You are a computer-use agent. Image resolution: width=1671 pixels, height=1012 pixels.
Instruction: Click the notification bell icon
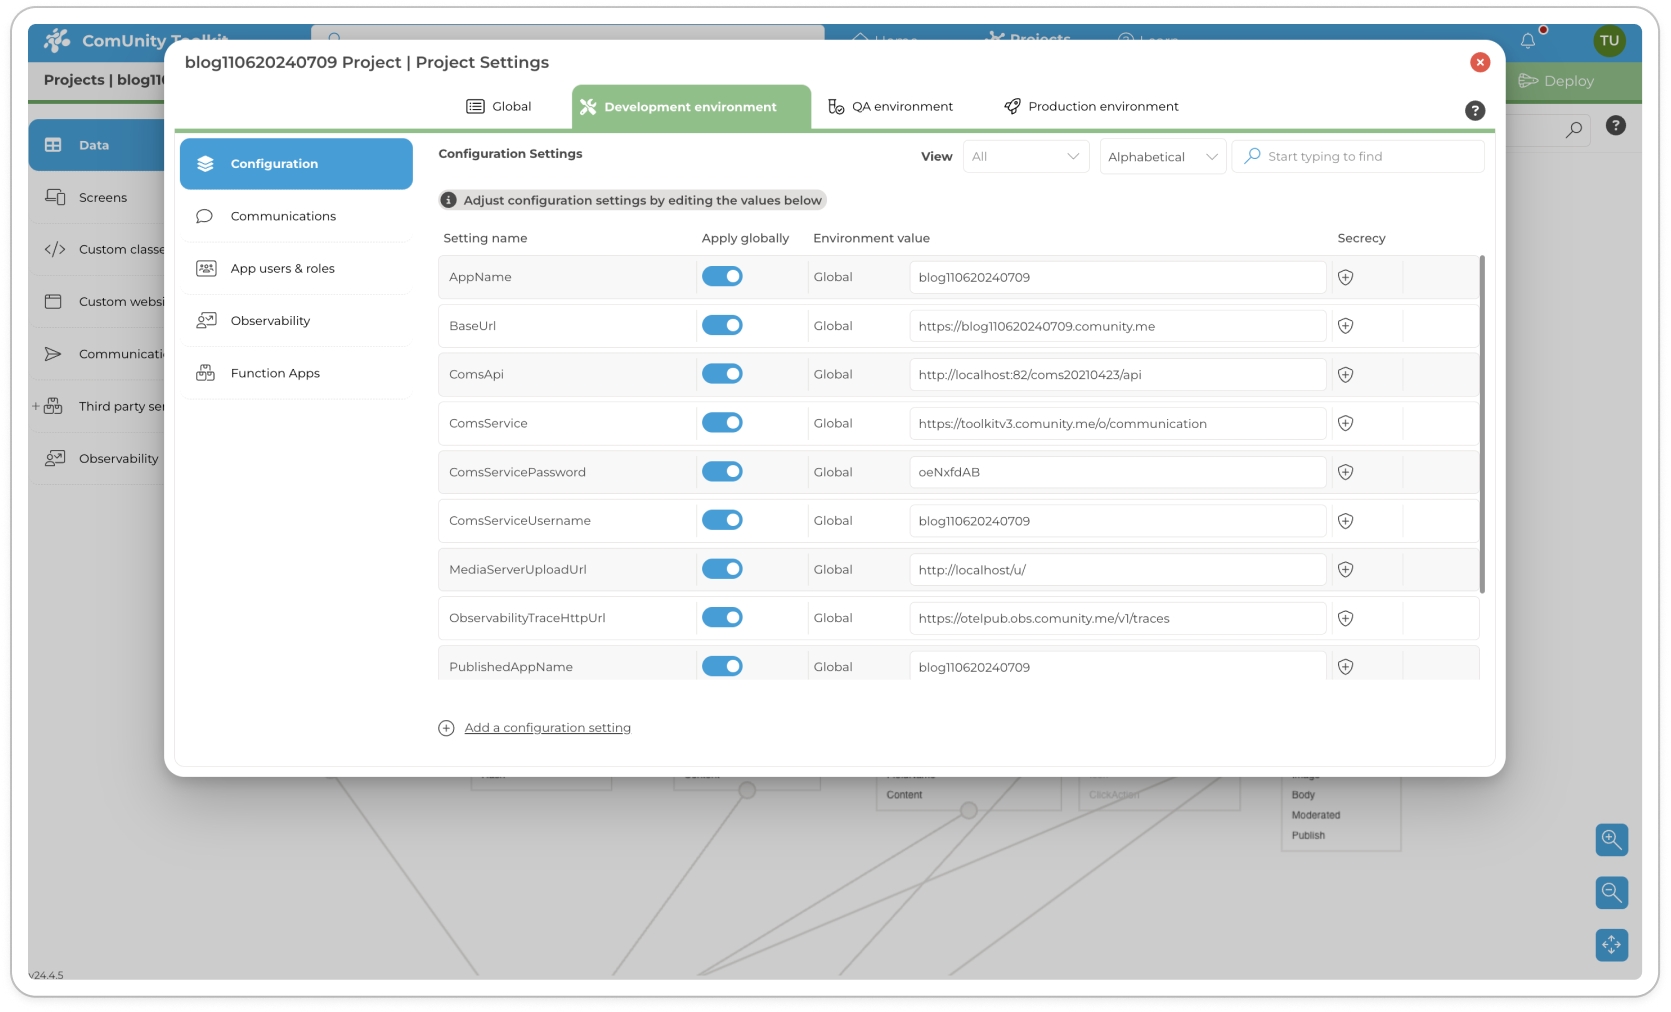click(x=1527, y=41)
